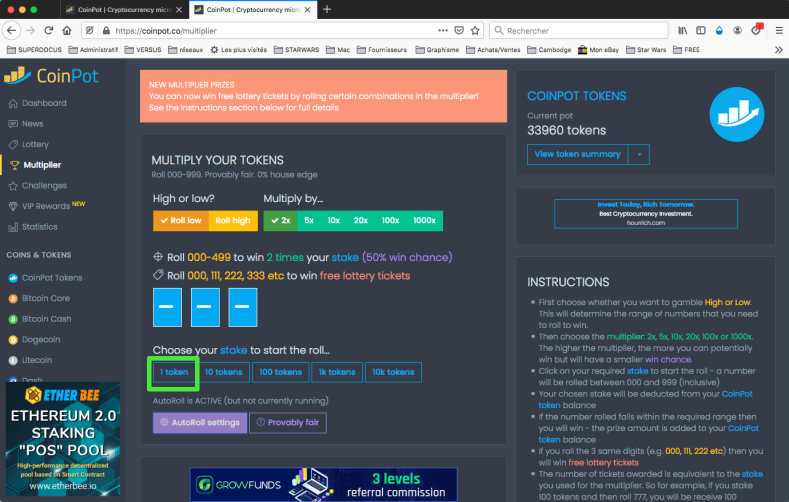Switch to the first CoinPot browser tab
Viewport: 789px width, 502px height.
tap(123, 10)
